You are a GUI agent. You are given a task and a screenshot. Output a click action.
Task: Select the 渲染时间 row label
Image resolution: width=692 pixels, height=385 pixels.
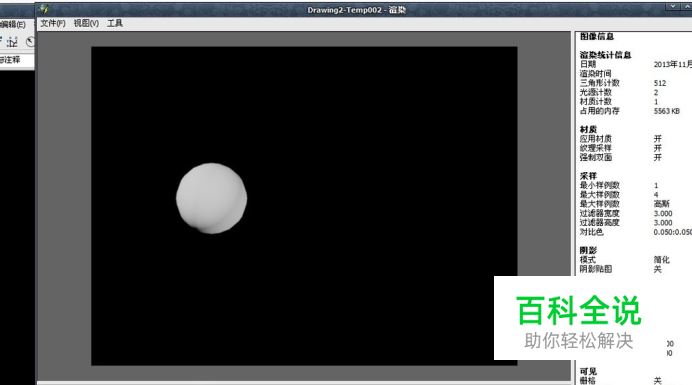[x=596, y=73]
